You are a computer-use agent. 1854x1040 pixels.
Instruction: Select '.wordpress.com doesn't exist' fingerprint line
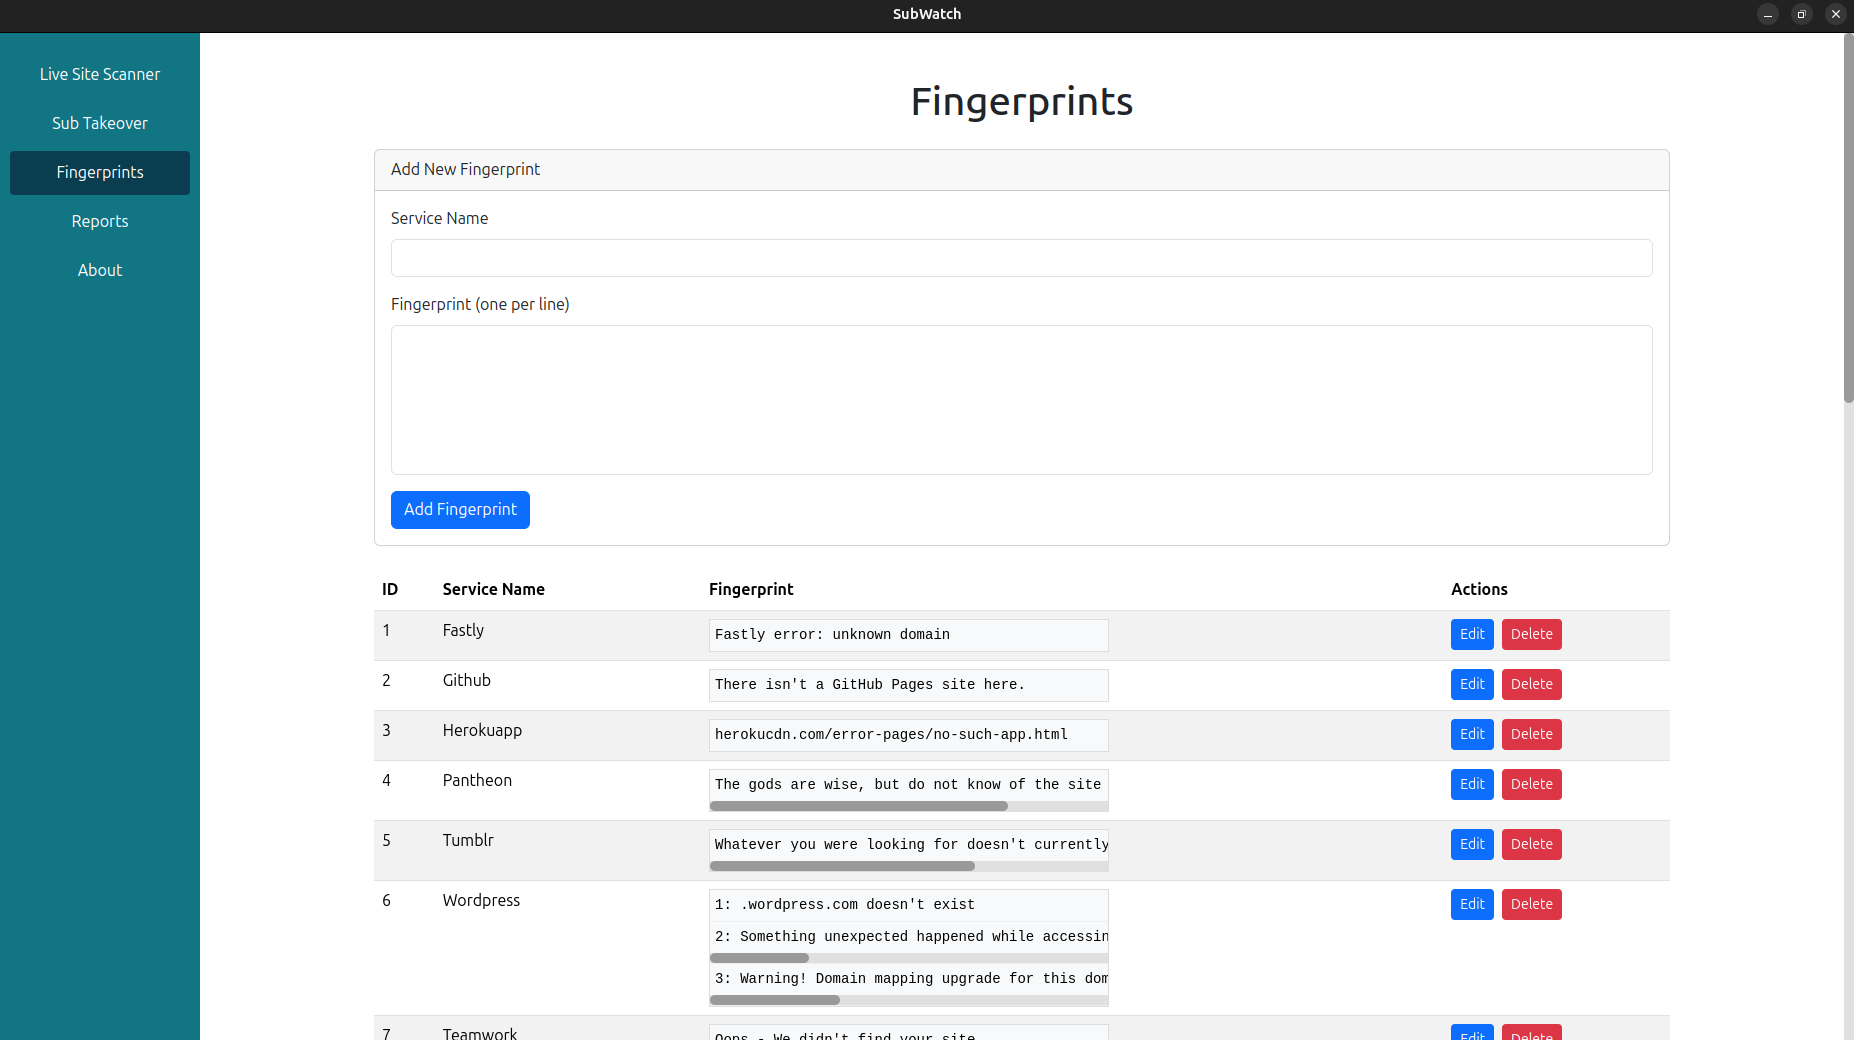coord(844,904)
